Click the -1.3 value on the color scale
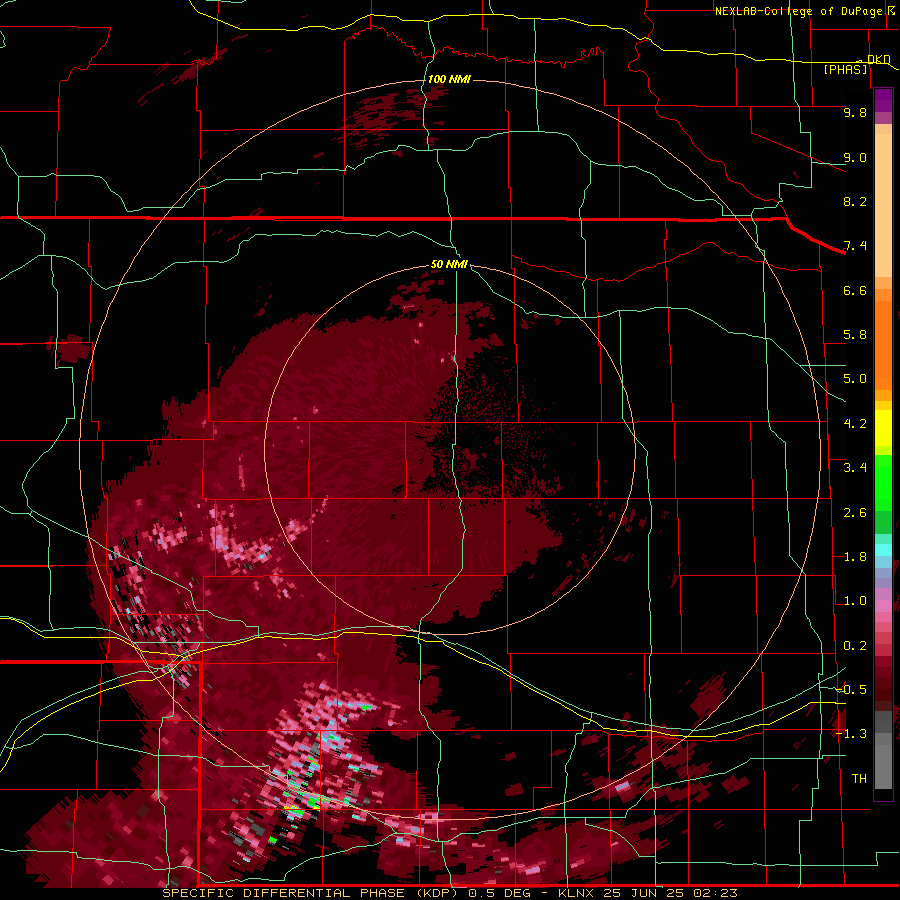 click(x=852, y=734)
